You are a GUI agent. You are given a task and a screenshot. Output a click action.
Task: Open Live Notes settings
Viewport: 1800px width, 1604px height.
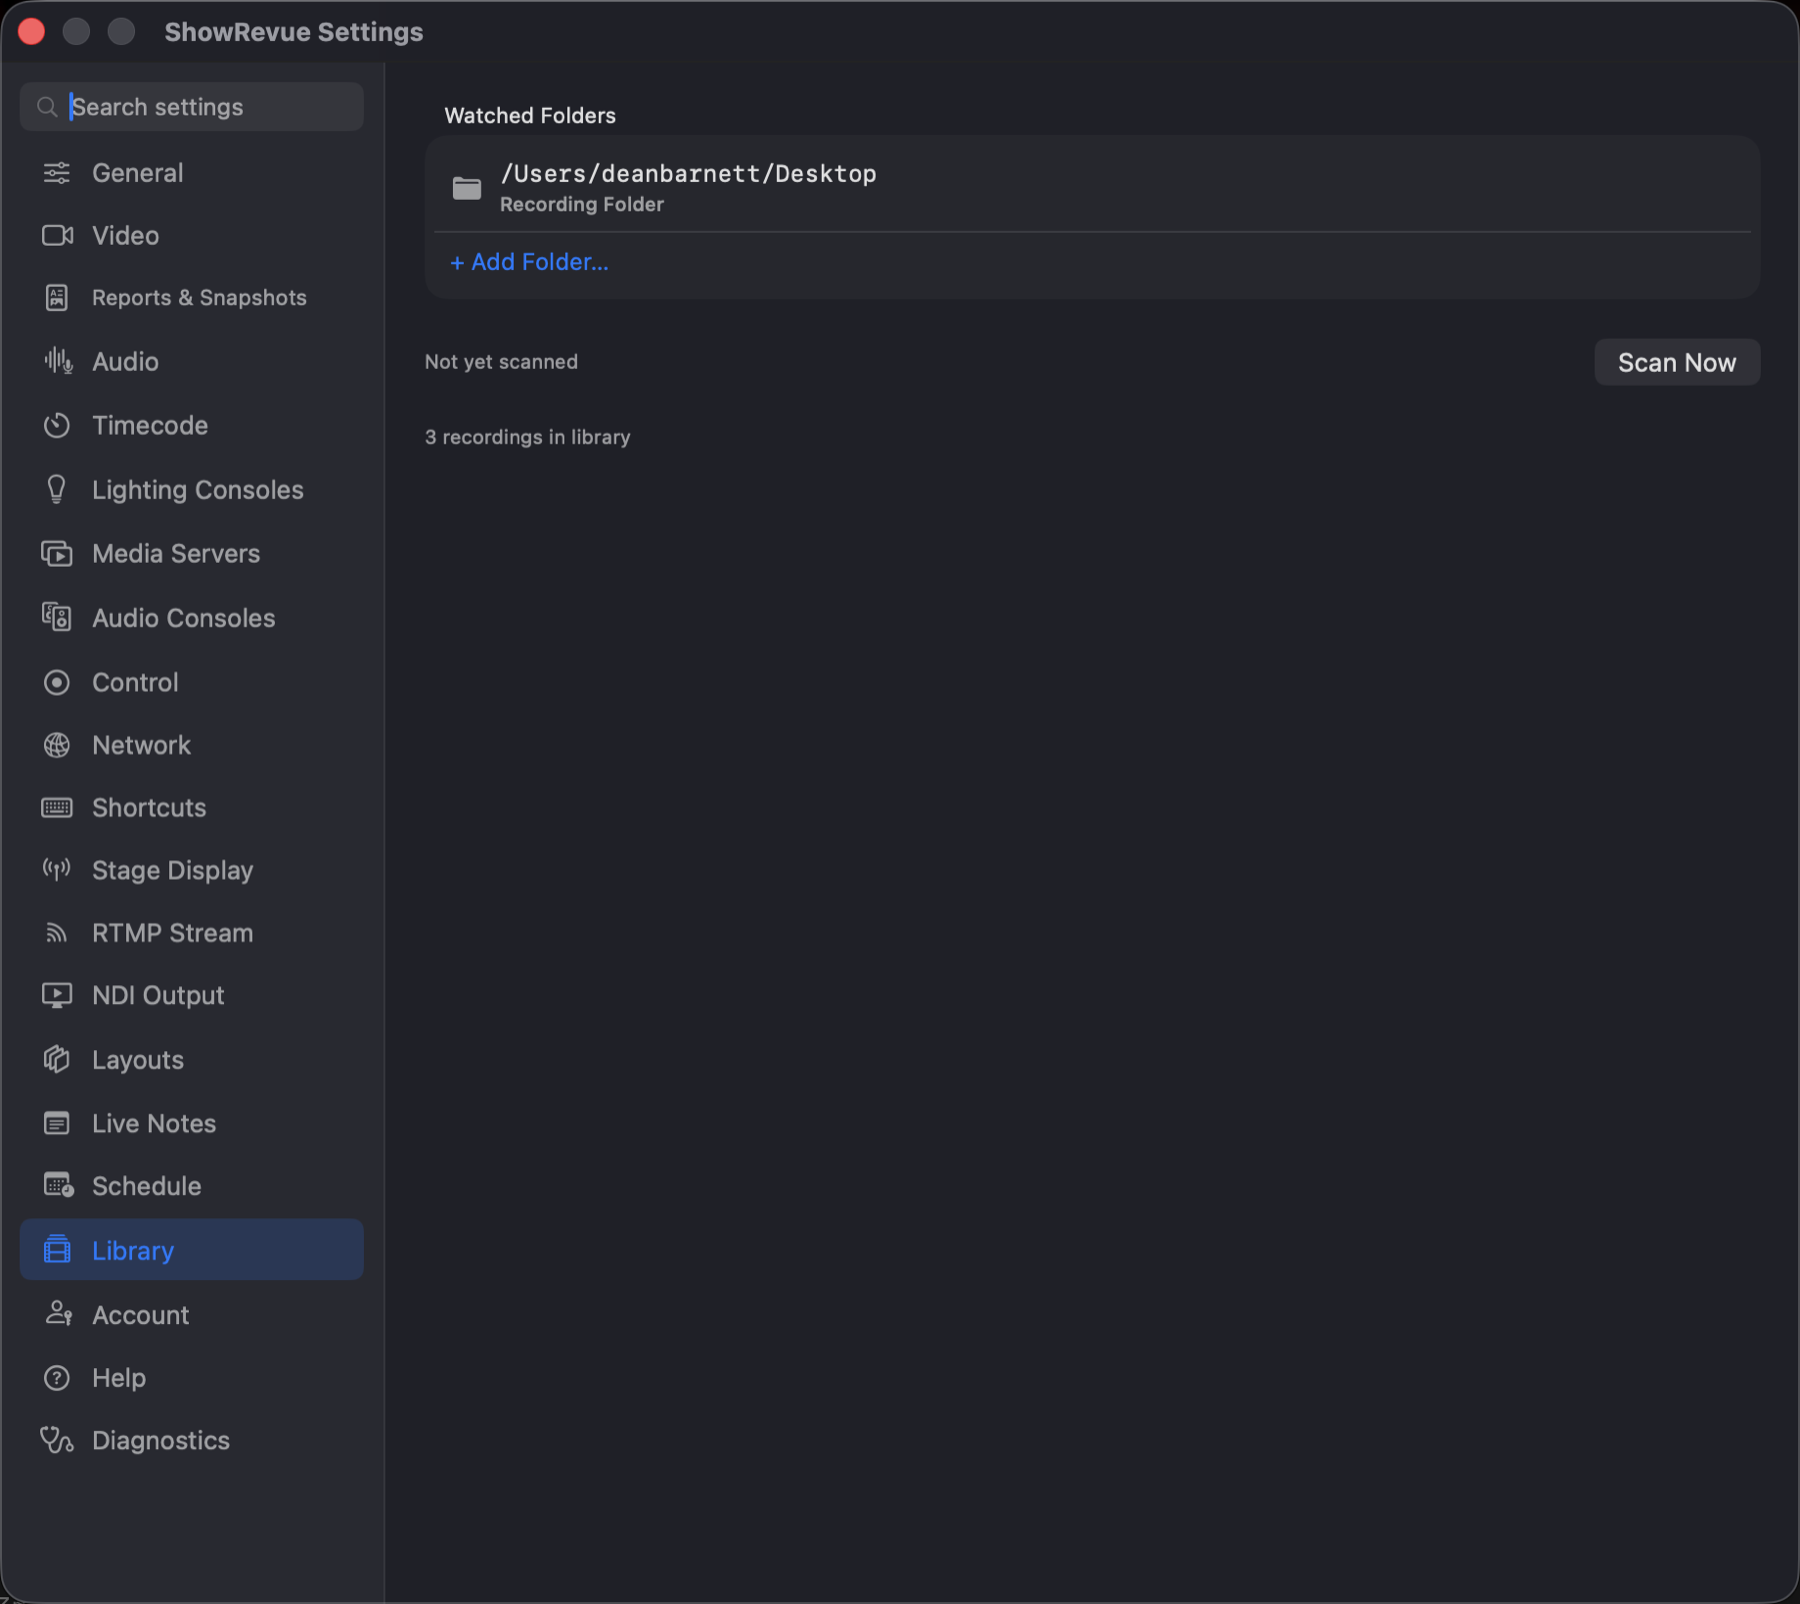point(191,1123)
